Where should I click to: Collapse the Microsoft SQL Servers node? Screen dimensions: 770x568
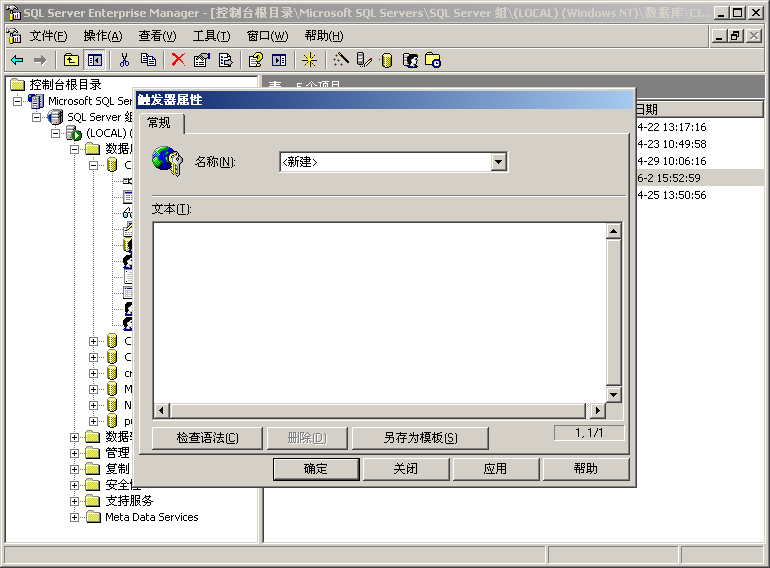click(x=18, y=101)
